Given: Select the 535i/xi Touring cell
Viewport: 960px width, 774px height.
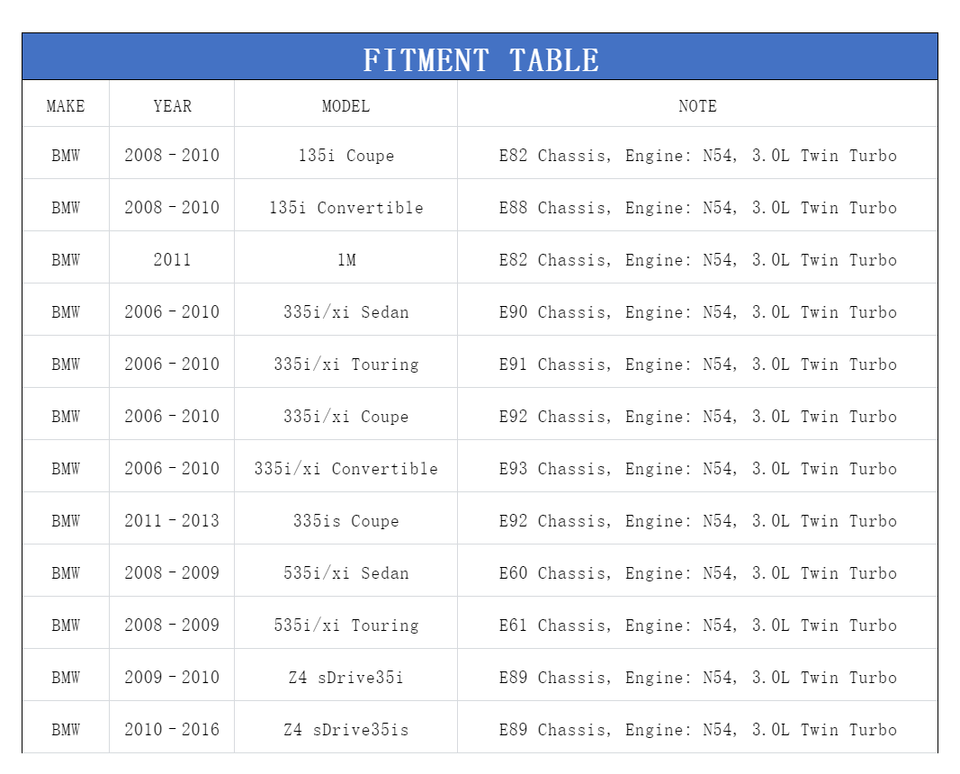Looking at the screenshot, I should [346, 625].
